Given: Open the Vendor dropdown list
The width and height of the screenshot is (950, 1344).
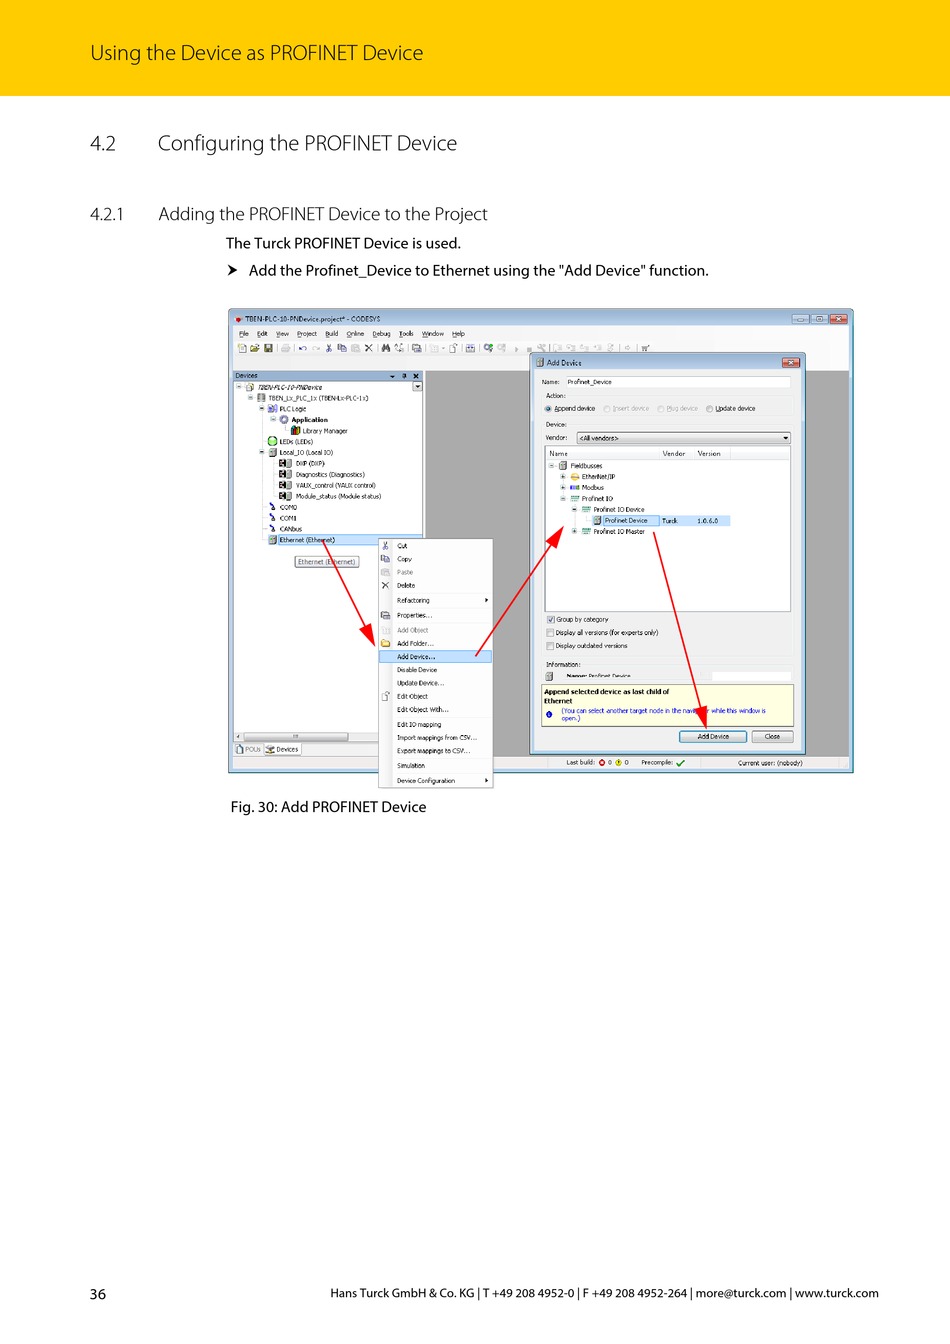Looking at the screenshot, I should pos(785,438).
